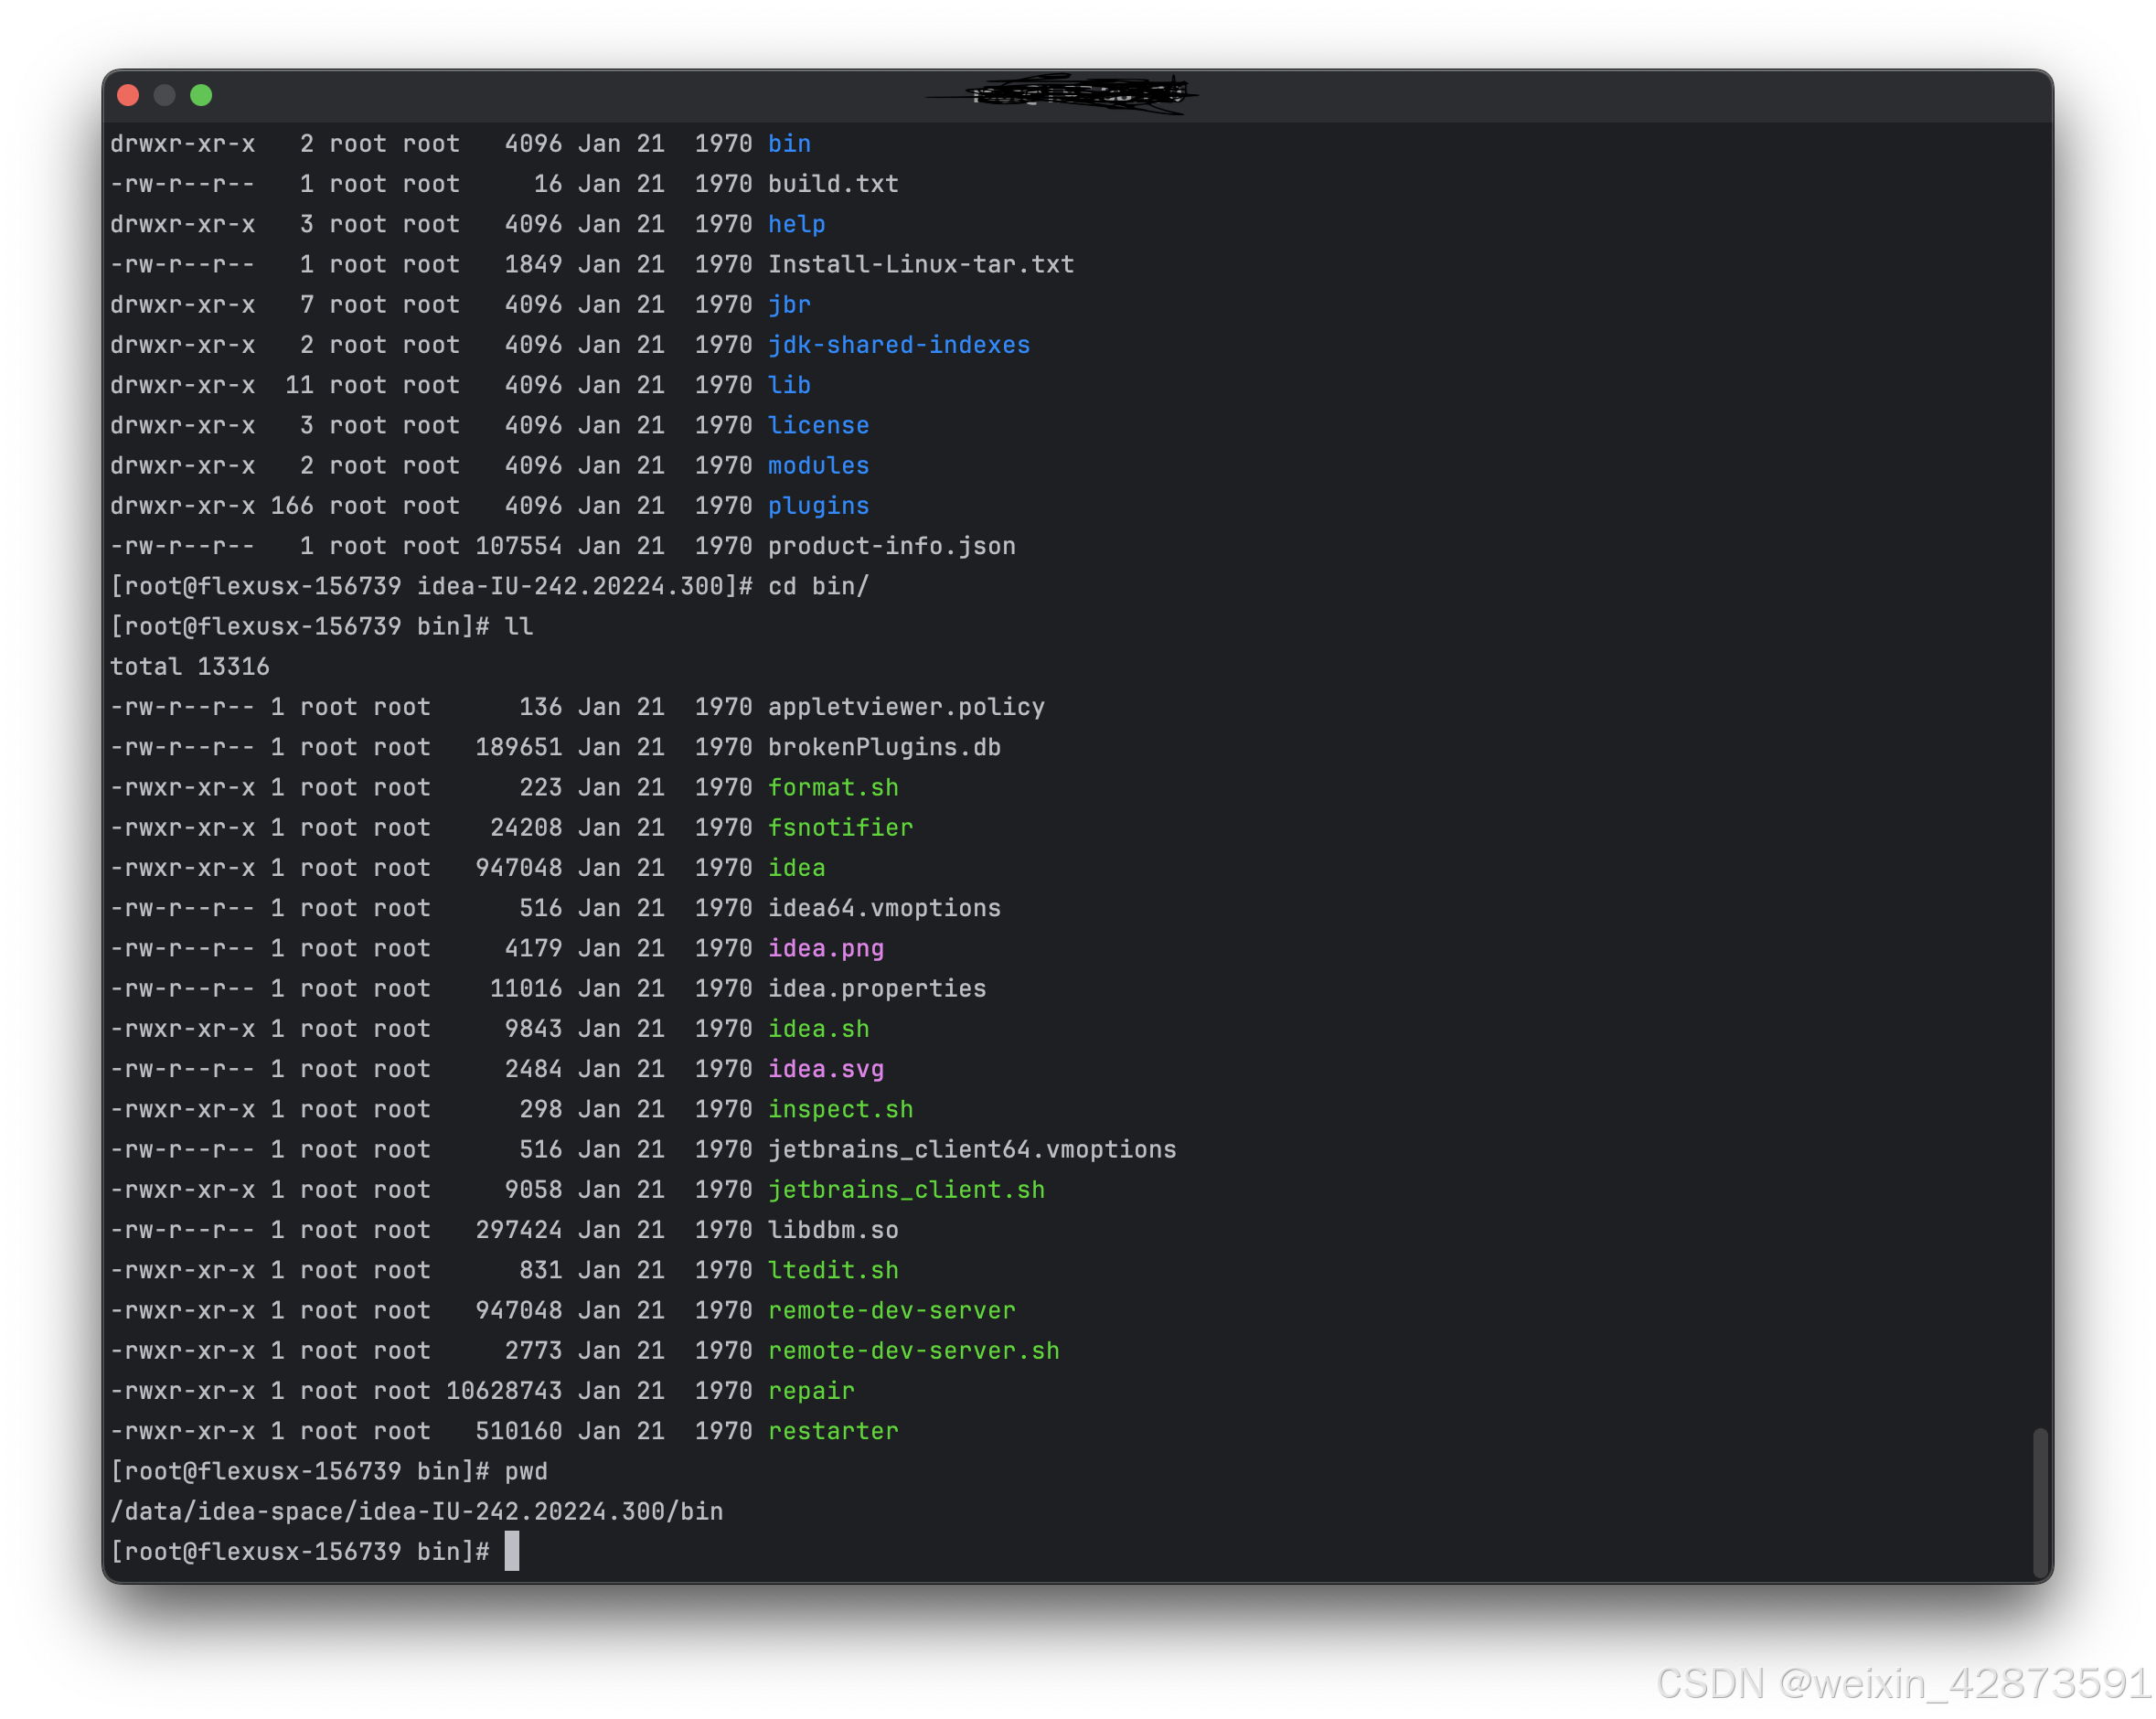Click the magenta idea.png filename
This screenshot has width=2156, height=1719.
[x=825, y=948]
